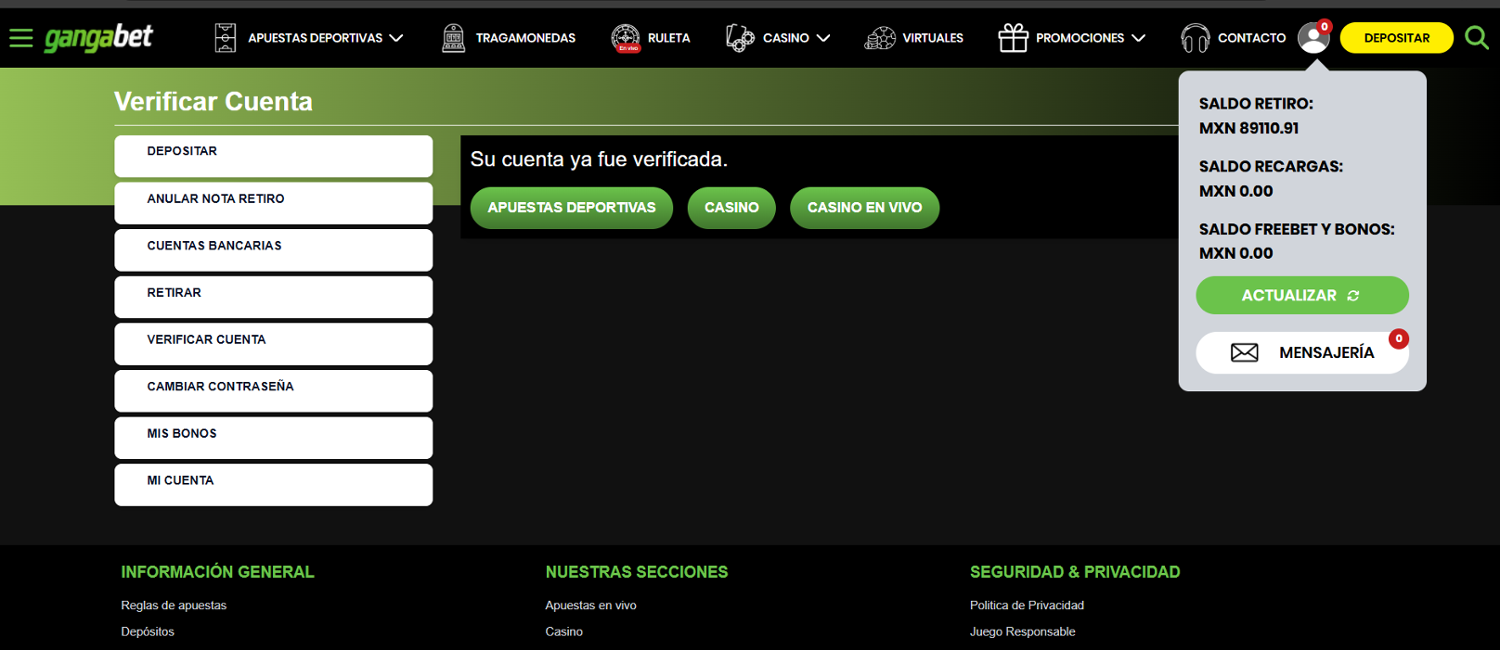The width and height of the screenshot is (1500, 650).
Task: Click the Virtuales coins icon
Action: (x=880, y=38)
